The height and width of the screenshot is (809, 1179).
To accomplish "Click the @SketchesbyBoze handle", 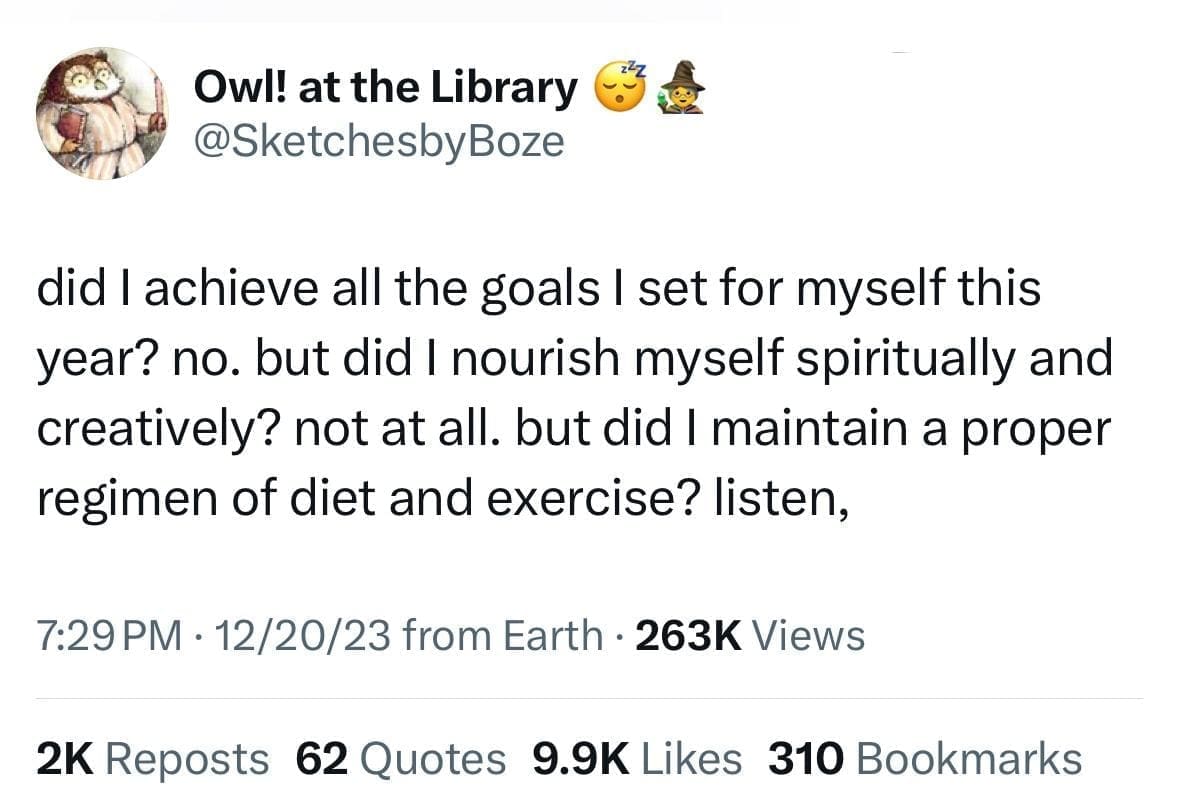I will [379, 141].
